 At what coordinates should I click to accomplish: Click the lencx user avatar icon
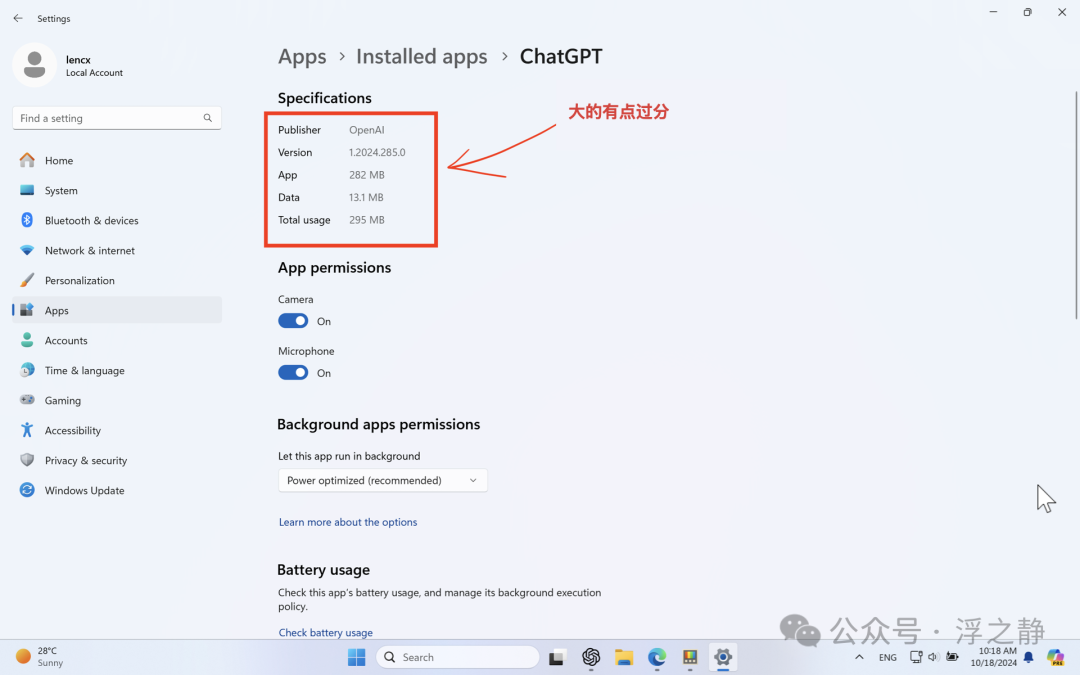point(34,65)
